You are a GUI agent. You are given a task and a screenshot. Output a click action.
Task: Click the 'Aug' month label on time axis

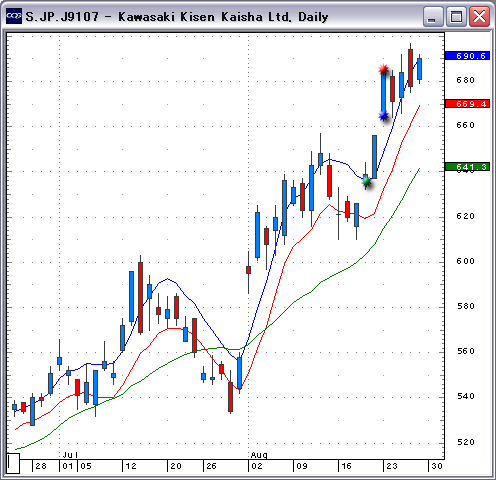pyautogui.click(x=259, y=455)
